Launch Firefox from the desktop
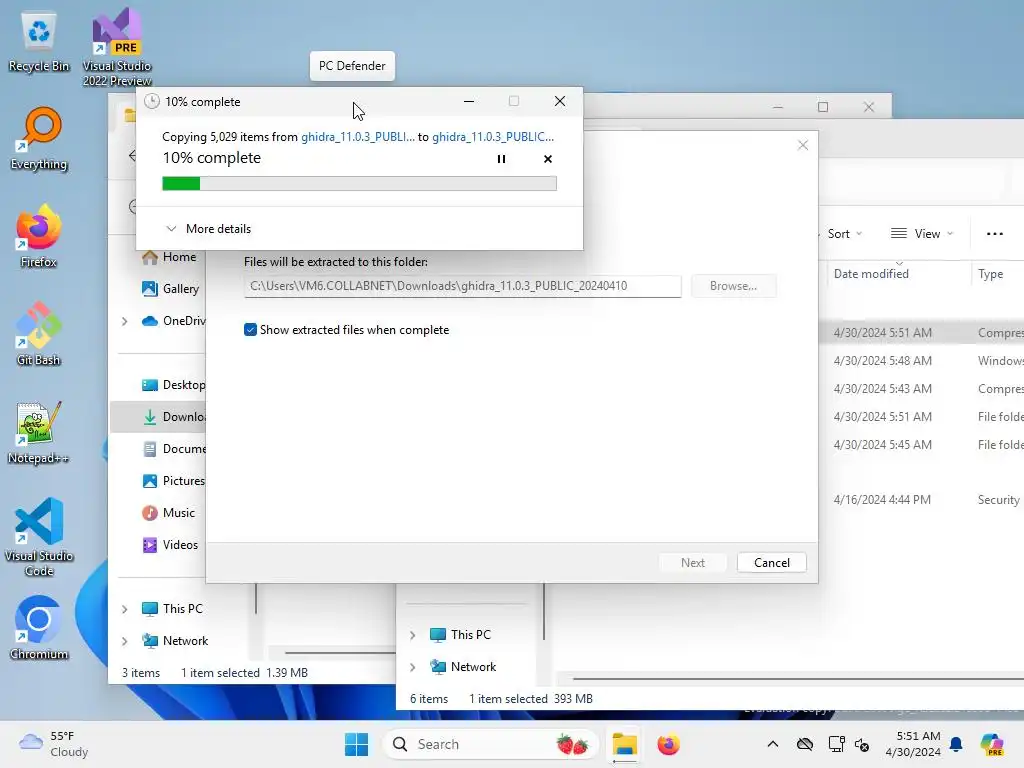 (x=39, y=236)
